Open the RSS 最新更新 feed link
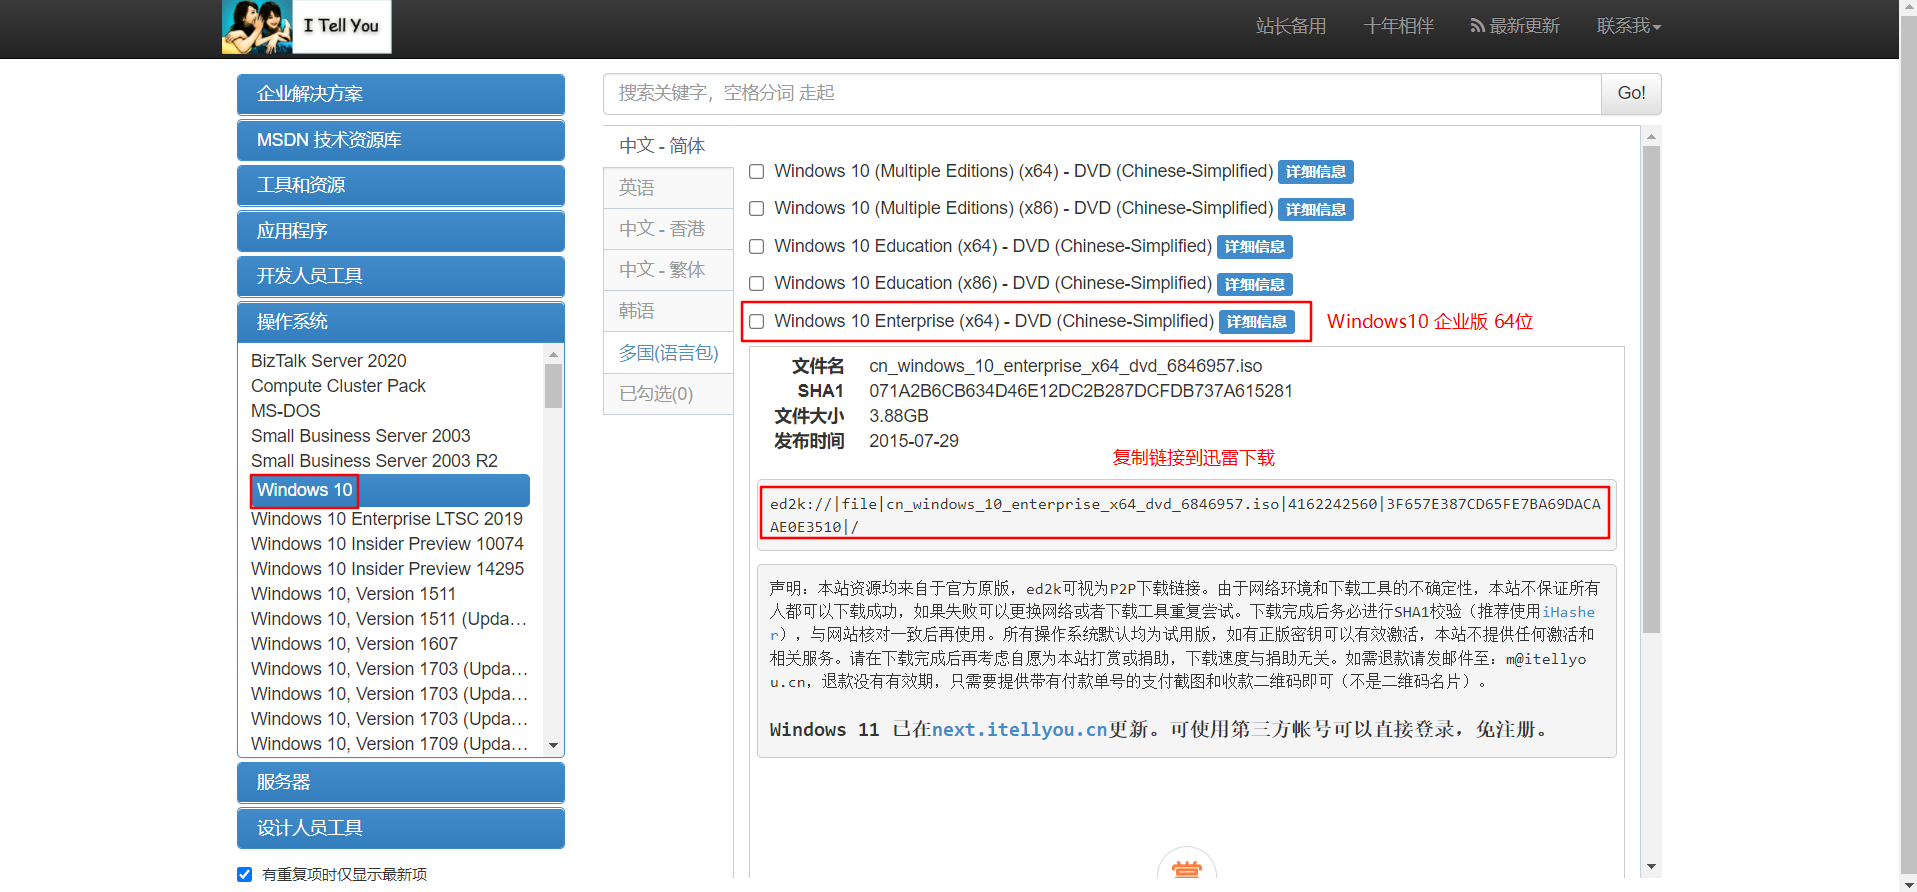The height and width of the screenshot is (892, 1917). [1515, 26]
